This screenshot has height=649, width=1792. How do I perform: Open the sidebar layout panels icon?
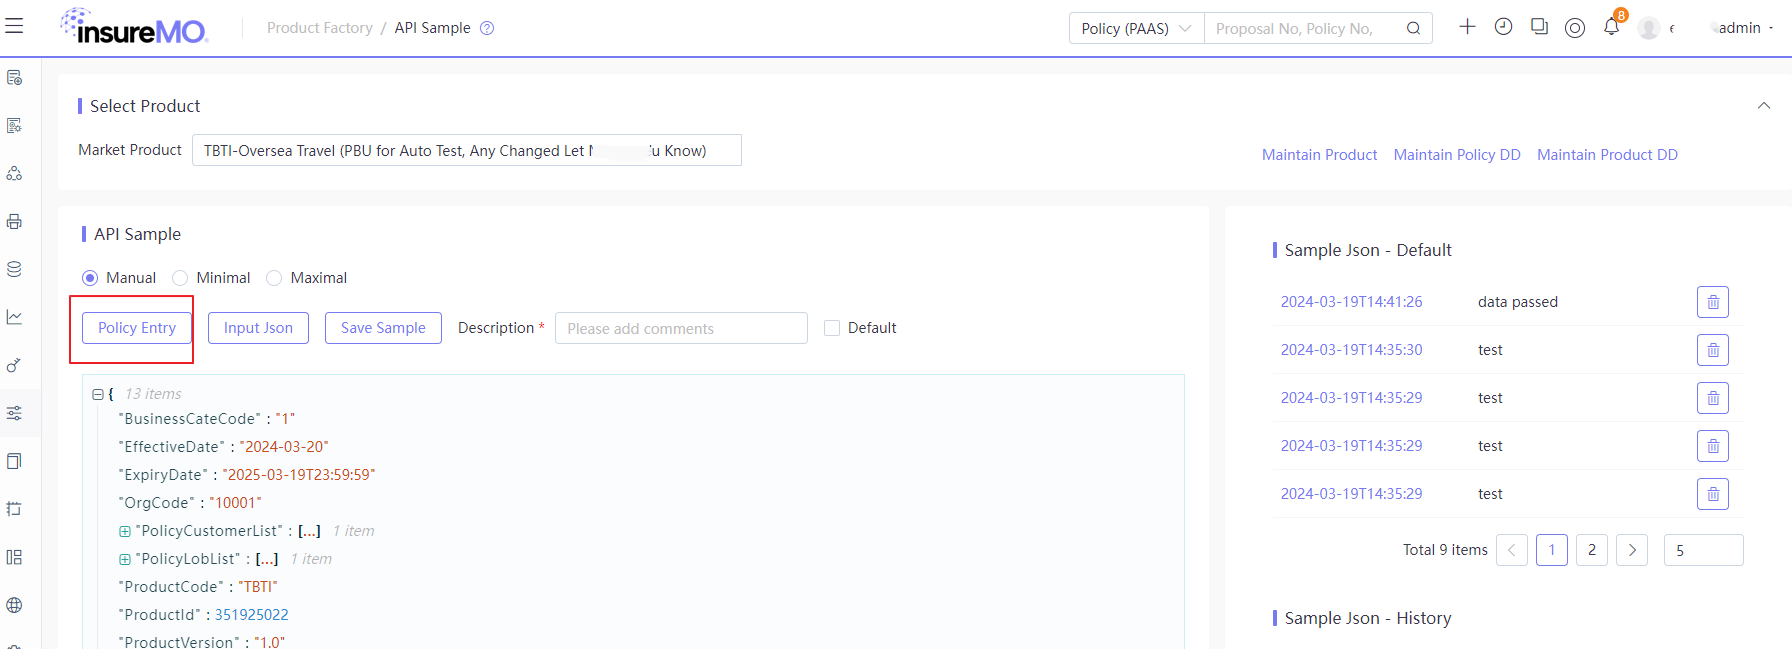coord(14,557)
